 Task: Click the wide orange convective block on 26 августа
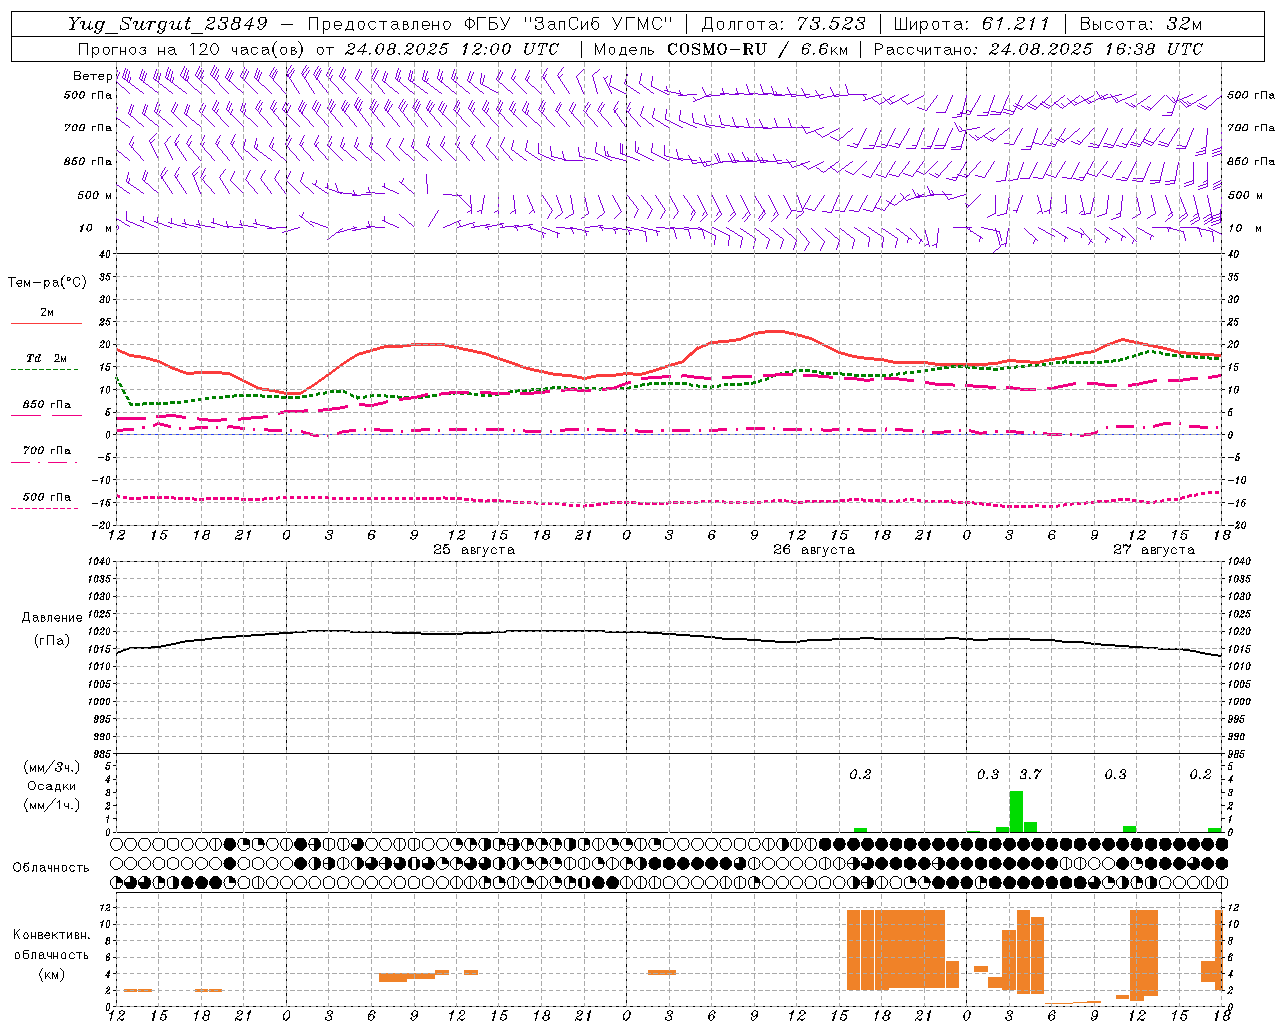(896, 949)
